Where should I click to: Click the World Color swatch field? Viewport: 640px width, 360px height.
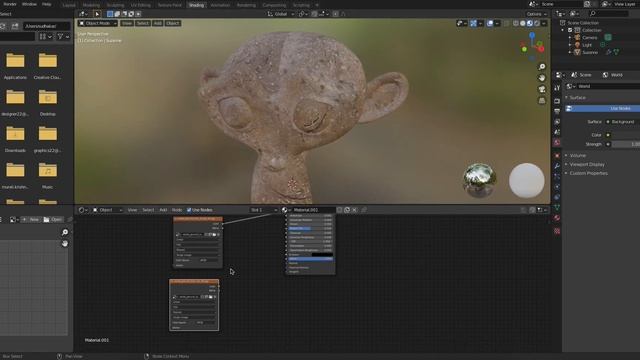625,135
